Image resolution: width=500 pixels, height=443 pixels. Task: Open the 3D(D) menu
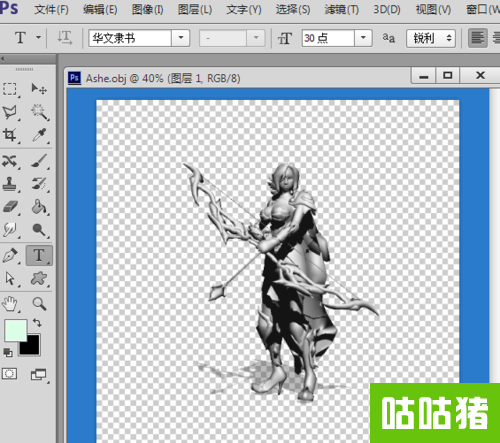pos(387,10)
